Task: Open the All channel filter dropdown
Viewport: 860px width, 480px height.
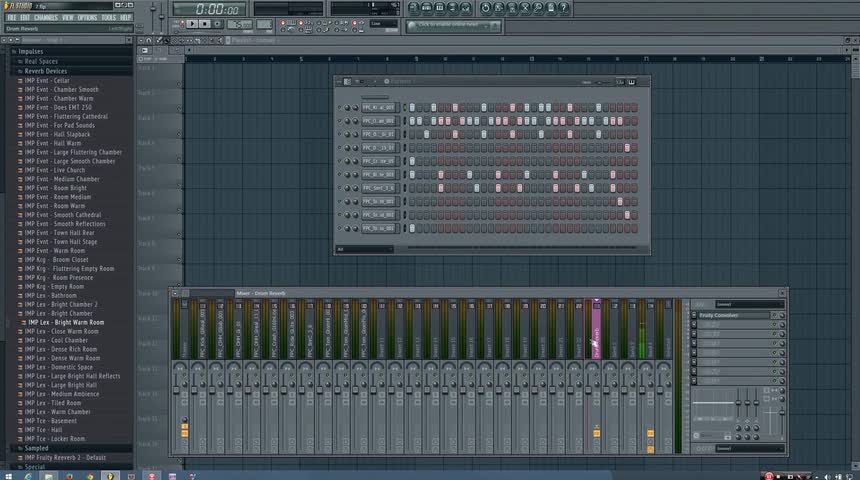Action: 364,249
